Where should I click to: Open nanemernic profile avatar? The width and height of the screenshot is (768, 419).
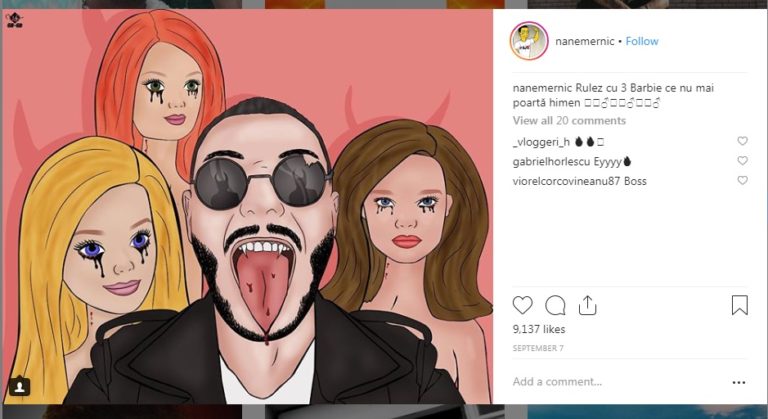529,41
